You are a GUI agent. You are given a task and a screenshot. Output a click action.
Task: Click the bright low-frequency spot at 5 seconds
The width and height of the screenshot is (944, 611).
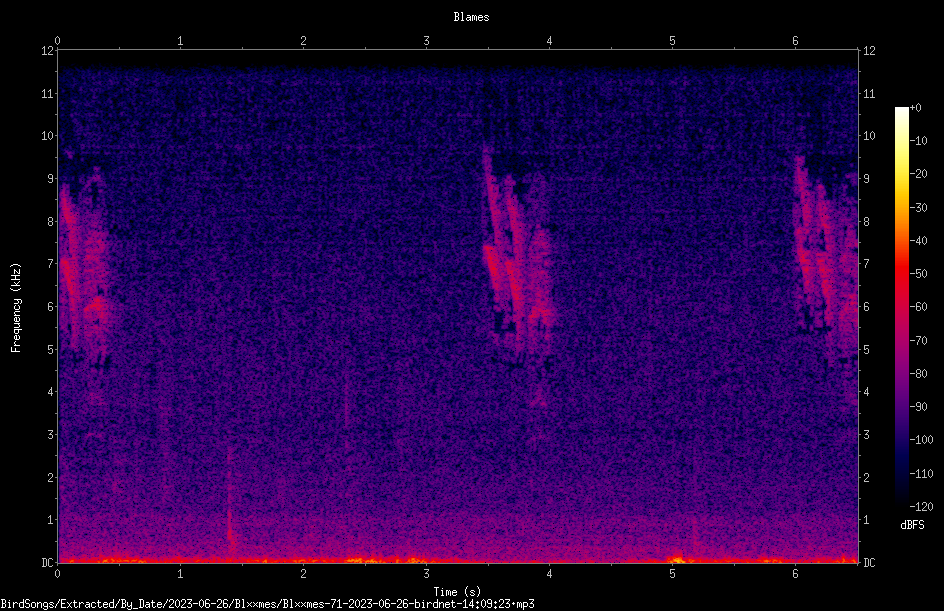(675, 559)
